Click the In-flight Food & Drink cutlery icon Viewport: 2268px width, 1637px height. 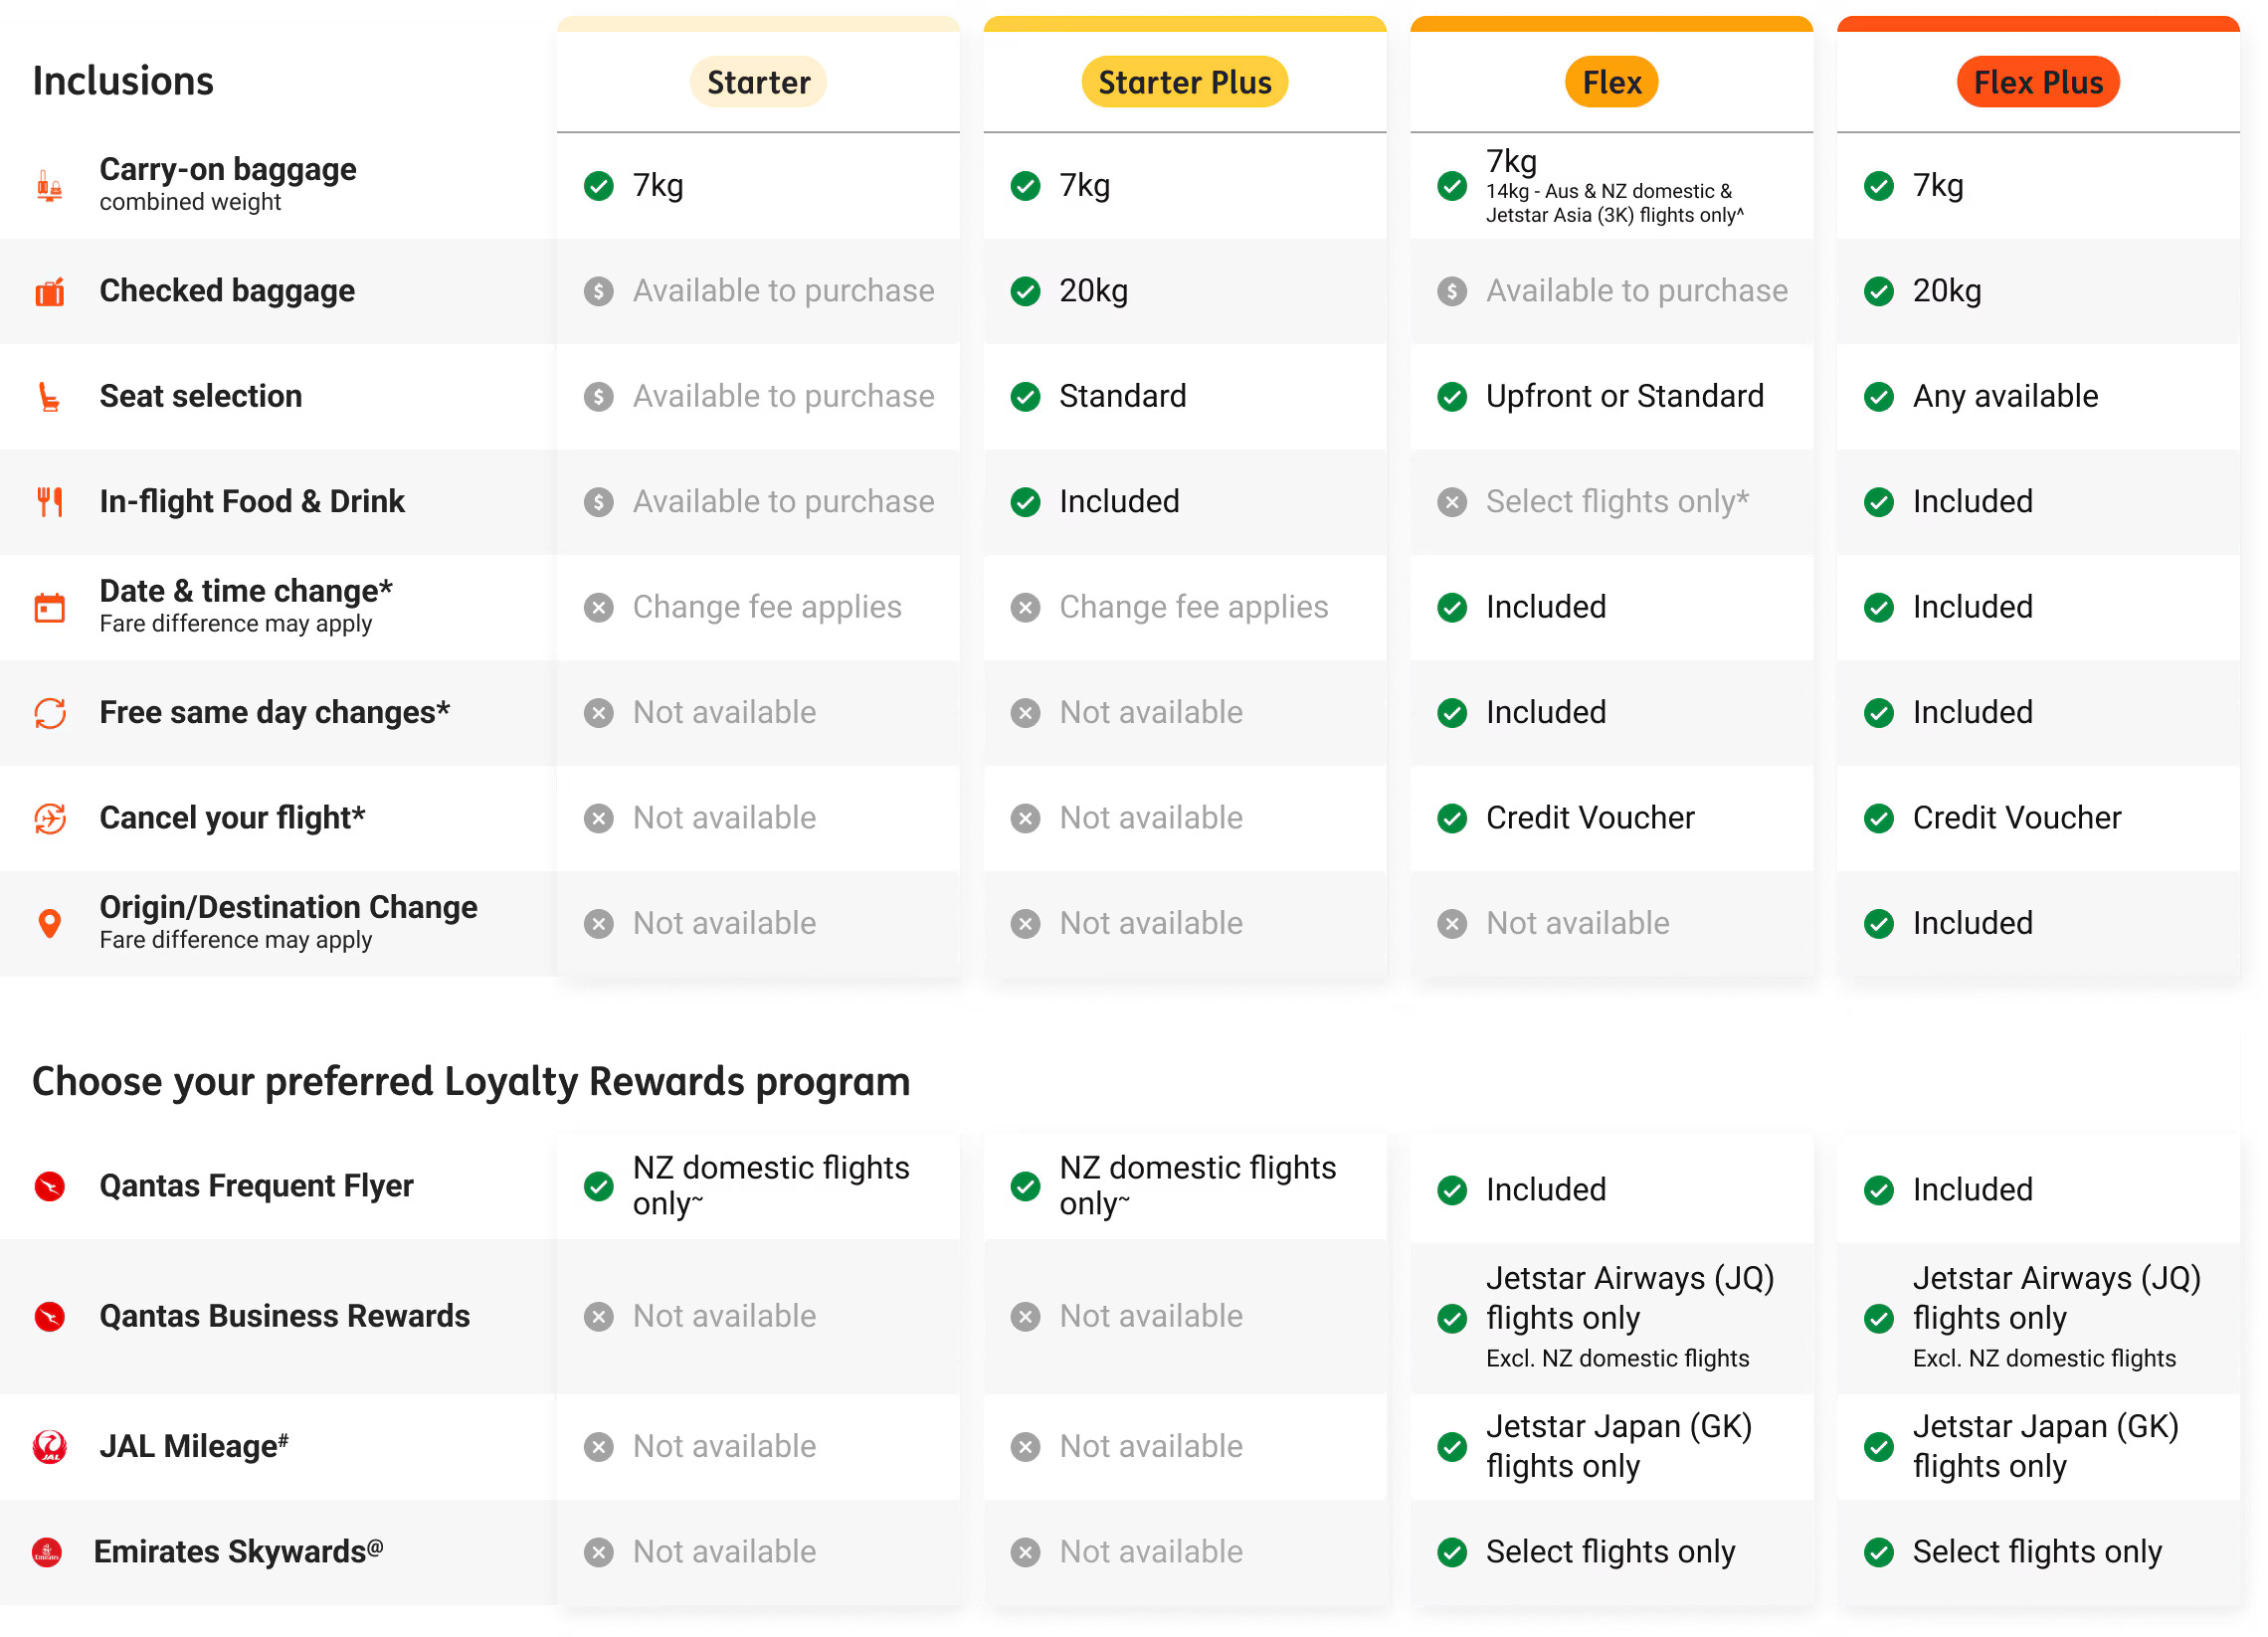tap(49, 502)
